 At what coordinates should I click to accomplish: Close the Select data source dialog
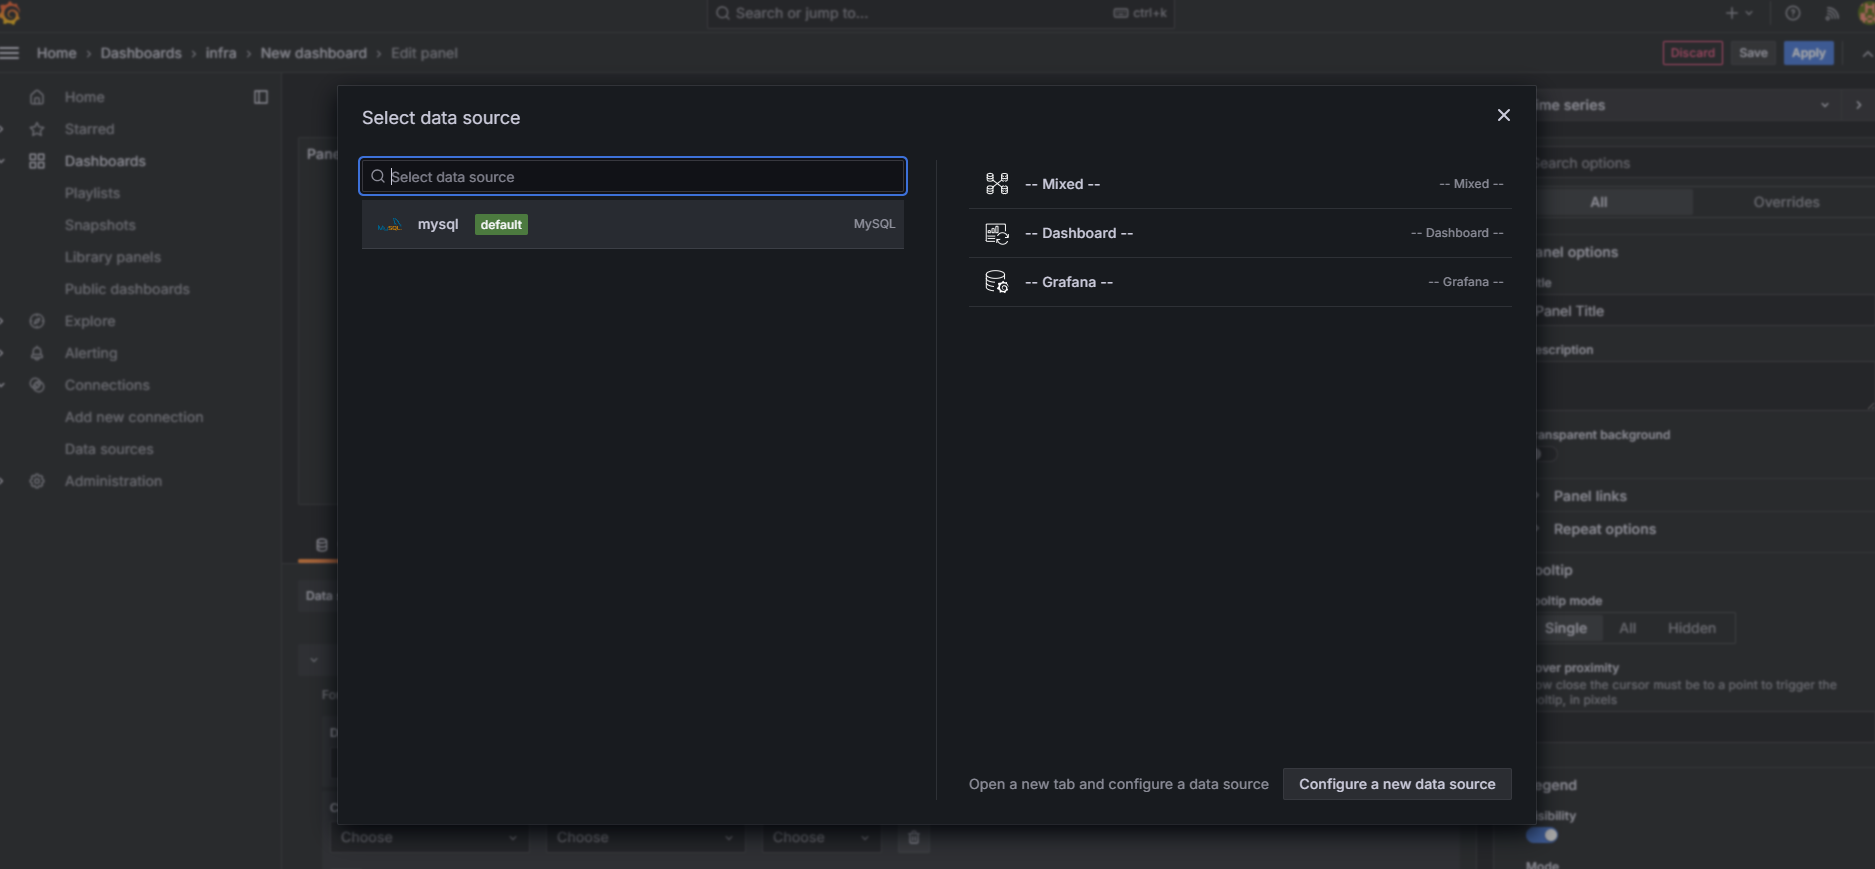point(1503,115)
